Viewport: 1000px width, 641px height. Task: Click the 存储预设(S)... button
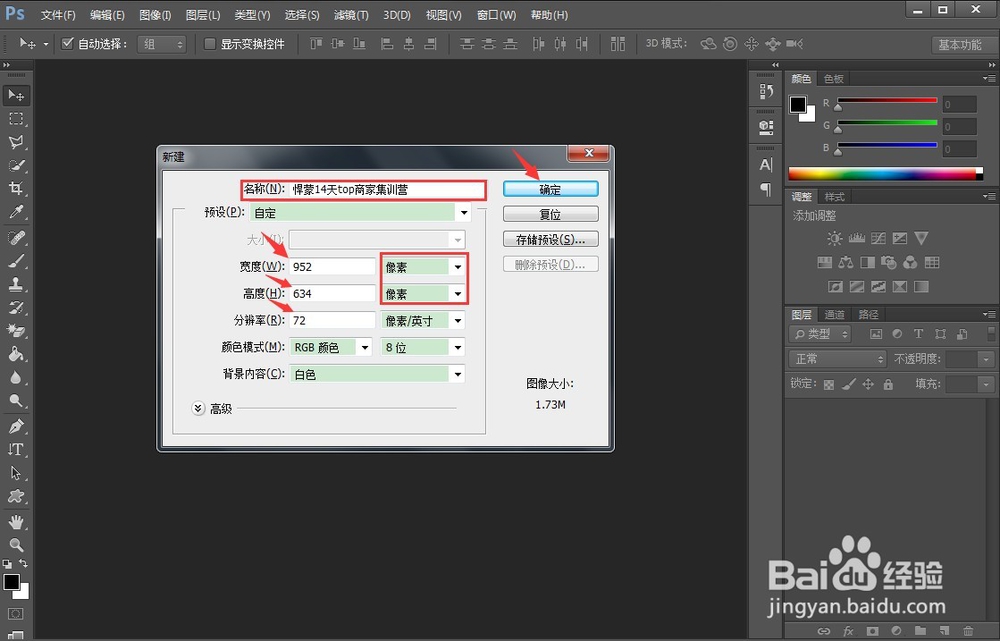tap(550, 239)
